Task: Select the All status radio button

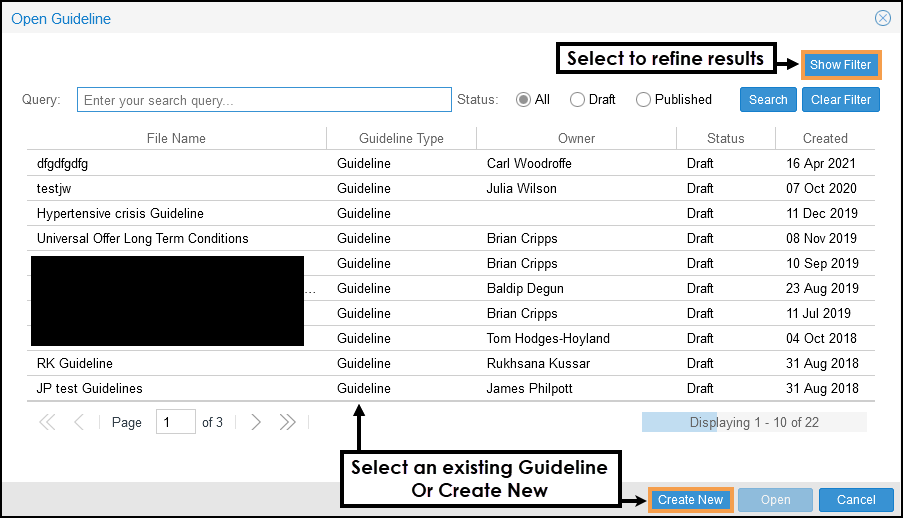Action: [523, 100]
